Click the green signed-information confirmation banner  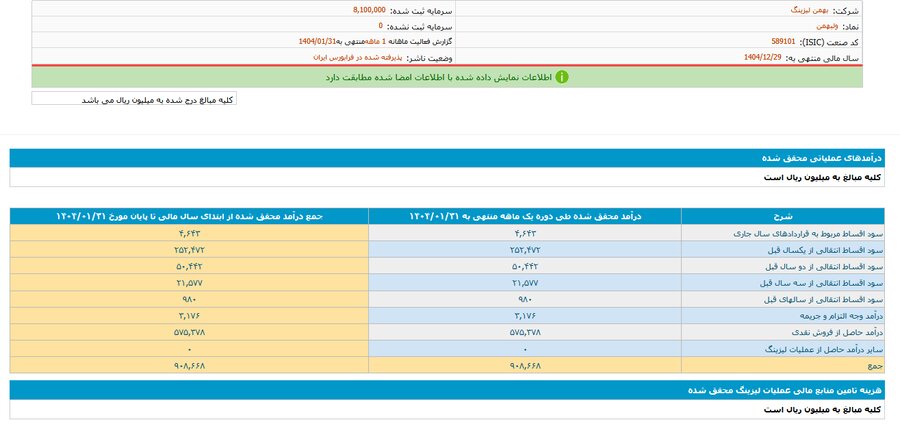pyautogui.click(x=450, y=77)
